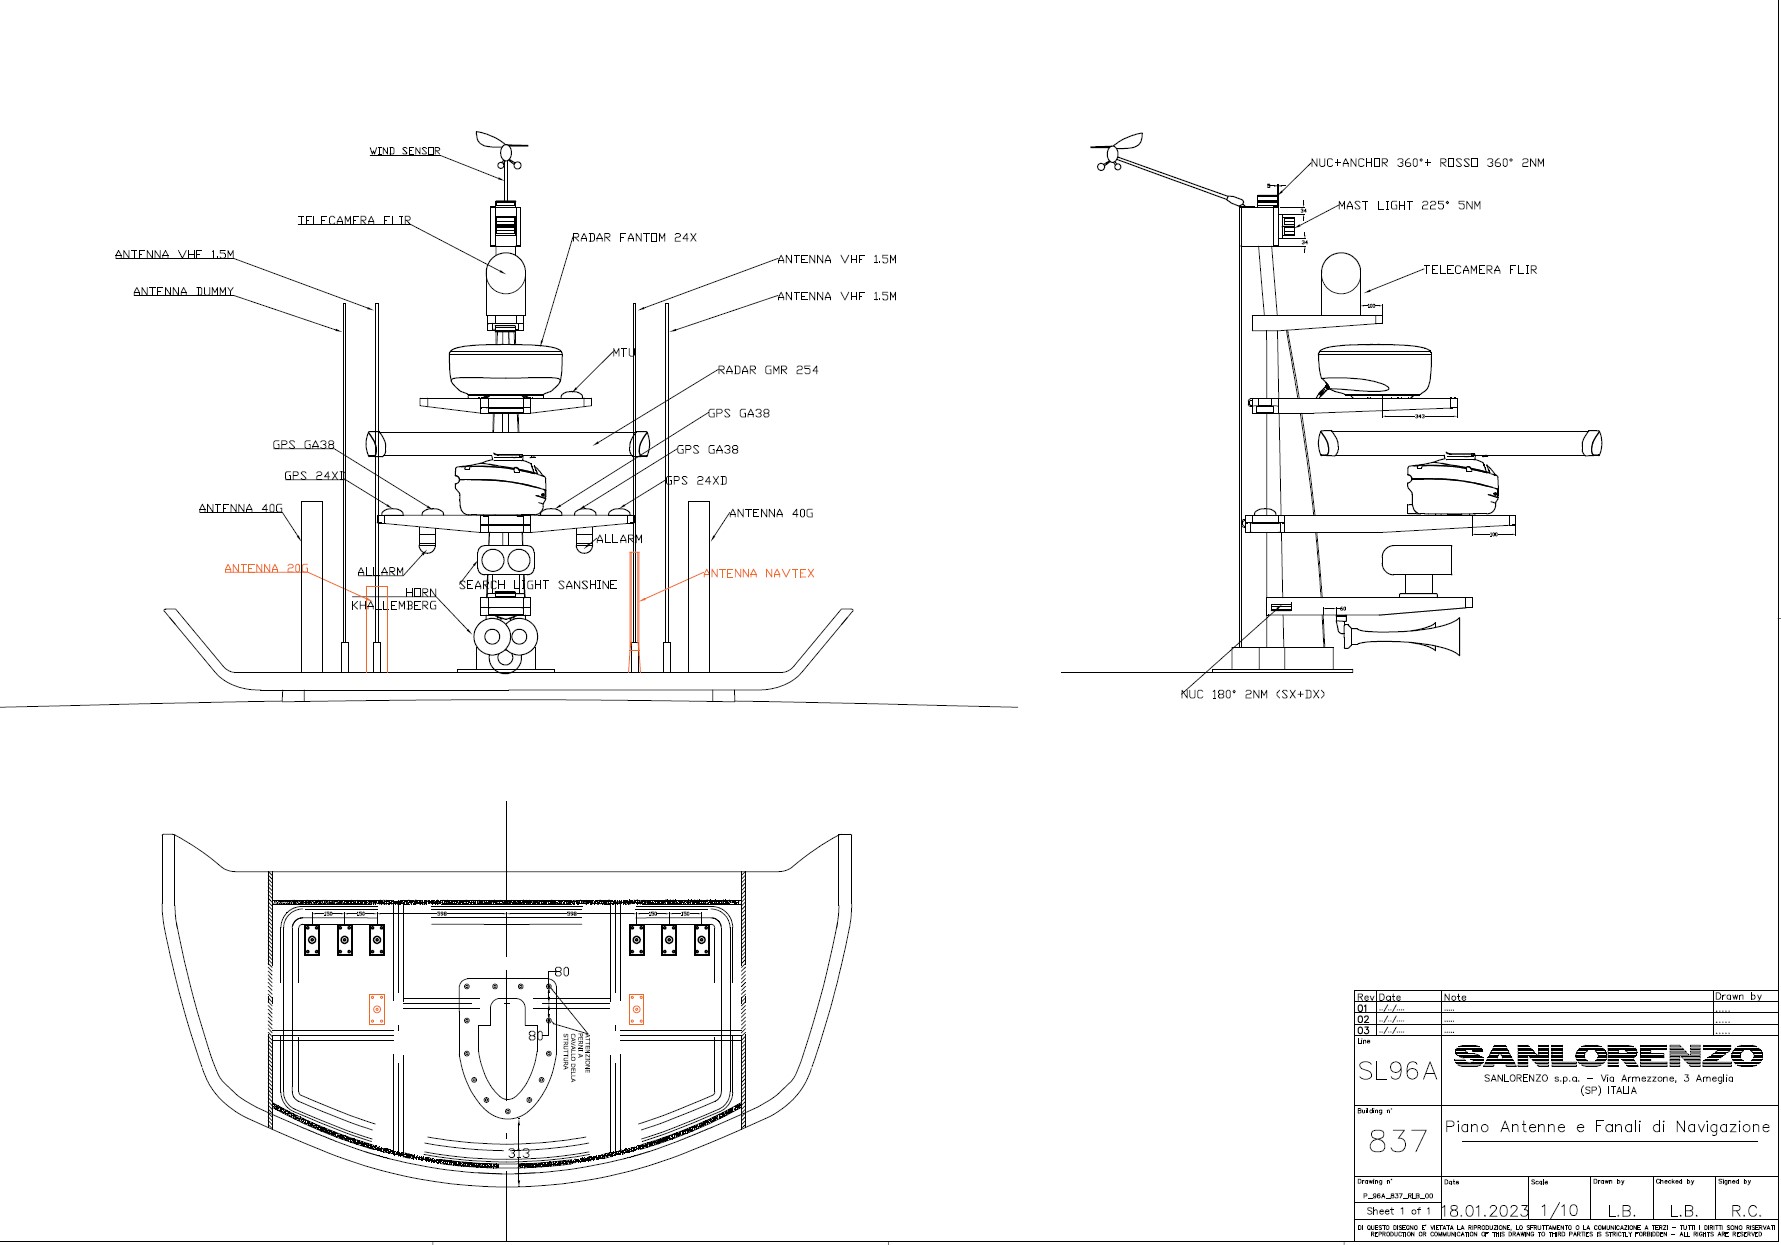Click the Piano Antenne e Fanali di Navigazione title
This screenshot has width=1781, height=1245.
click(x=1607, y=1127)
